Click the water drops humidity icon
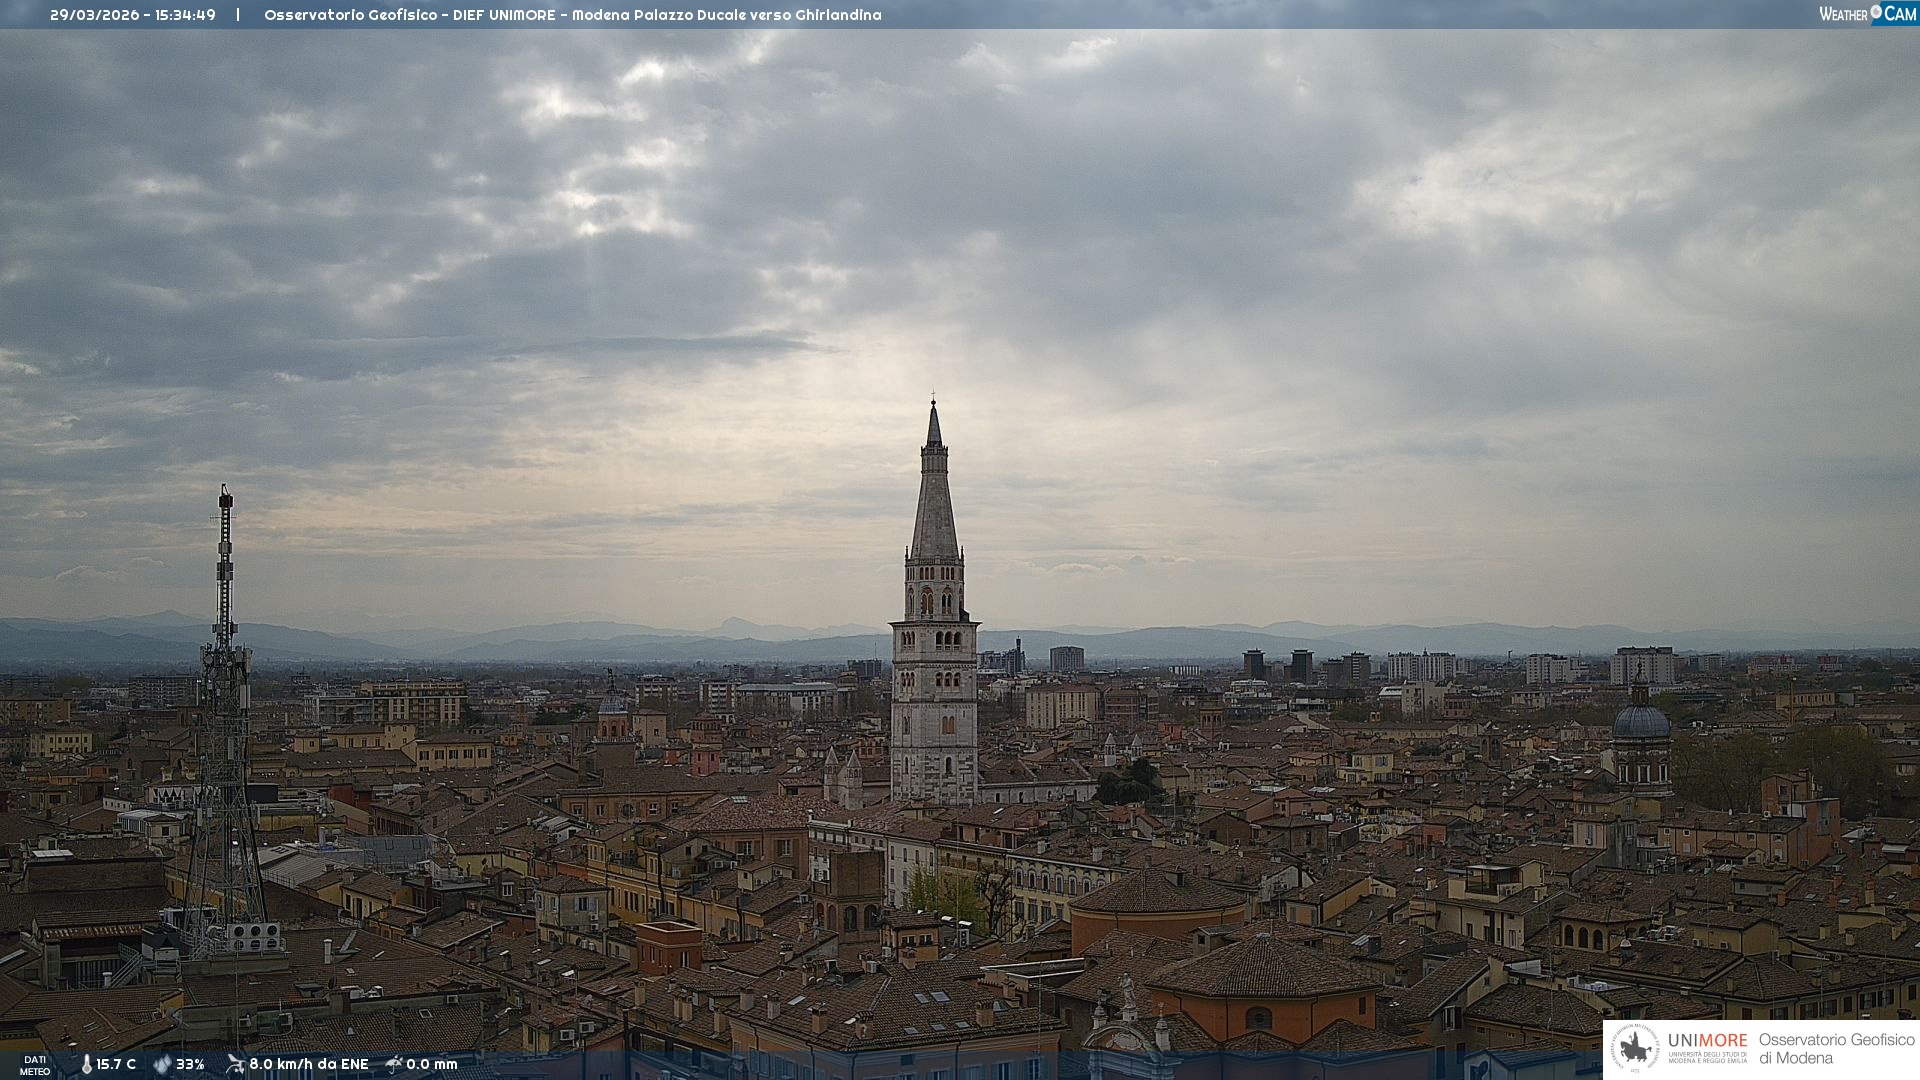The width and height of the screenshot is (1920, 1080). click(x=162, y=1064)
